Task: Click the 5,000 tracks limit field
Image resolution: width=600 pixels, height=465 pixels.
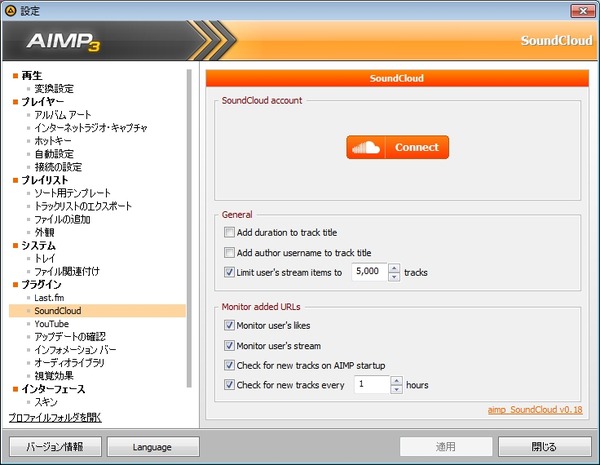Action: point(370,272)
